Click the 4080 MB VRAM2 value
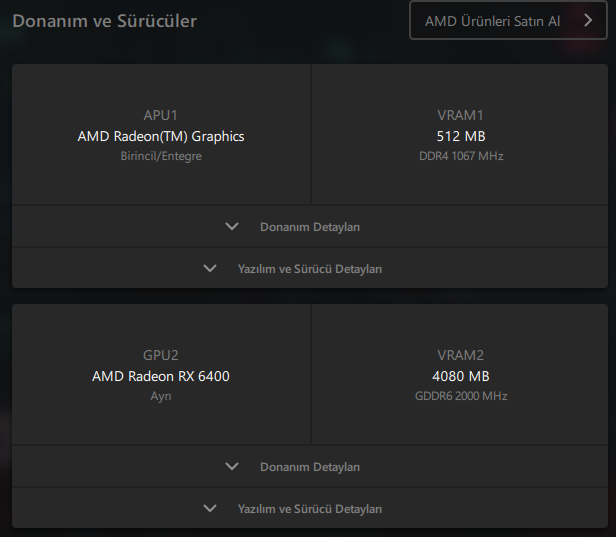Screen dimensions: 616x537 (461, 376)
